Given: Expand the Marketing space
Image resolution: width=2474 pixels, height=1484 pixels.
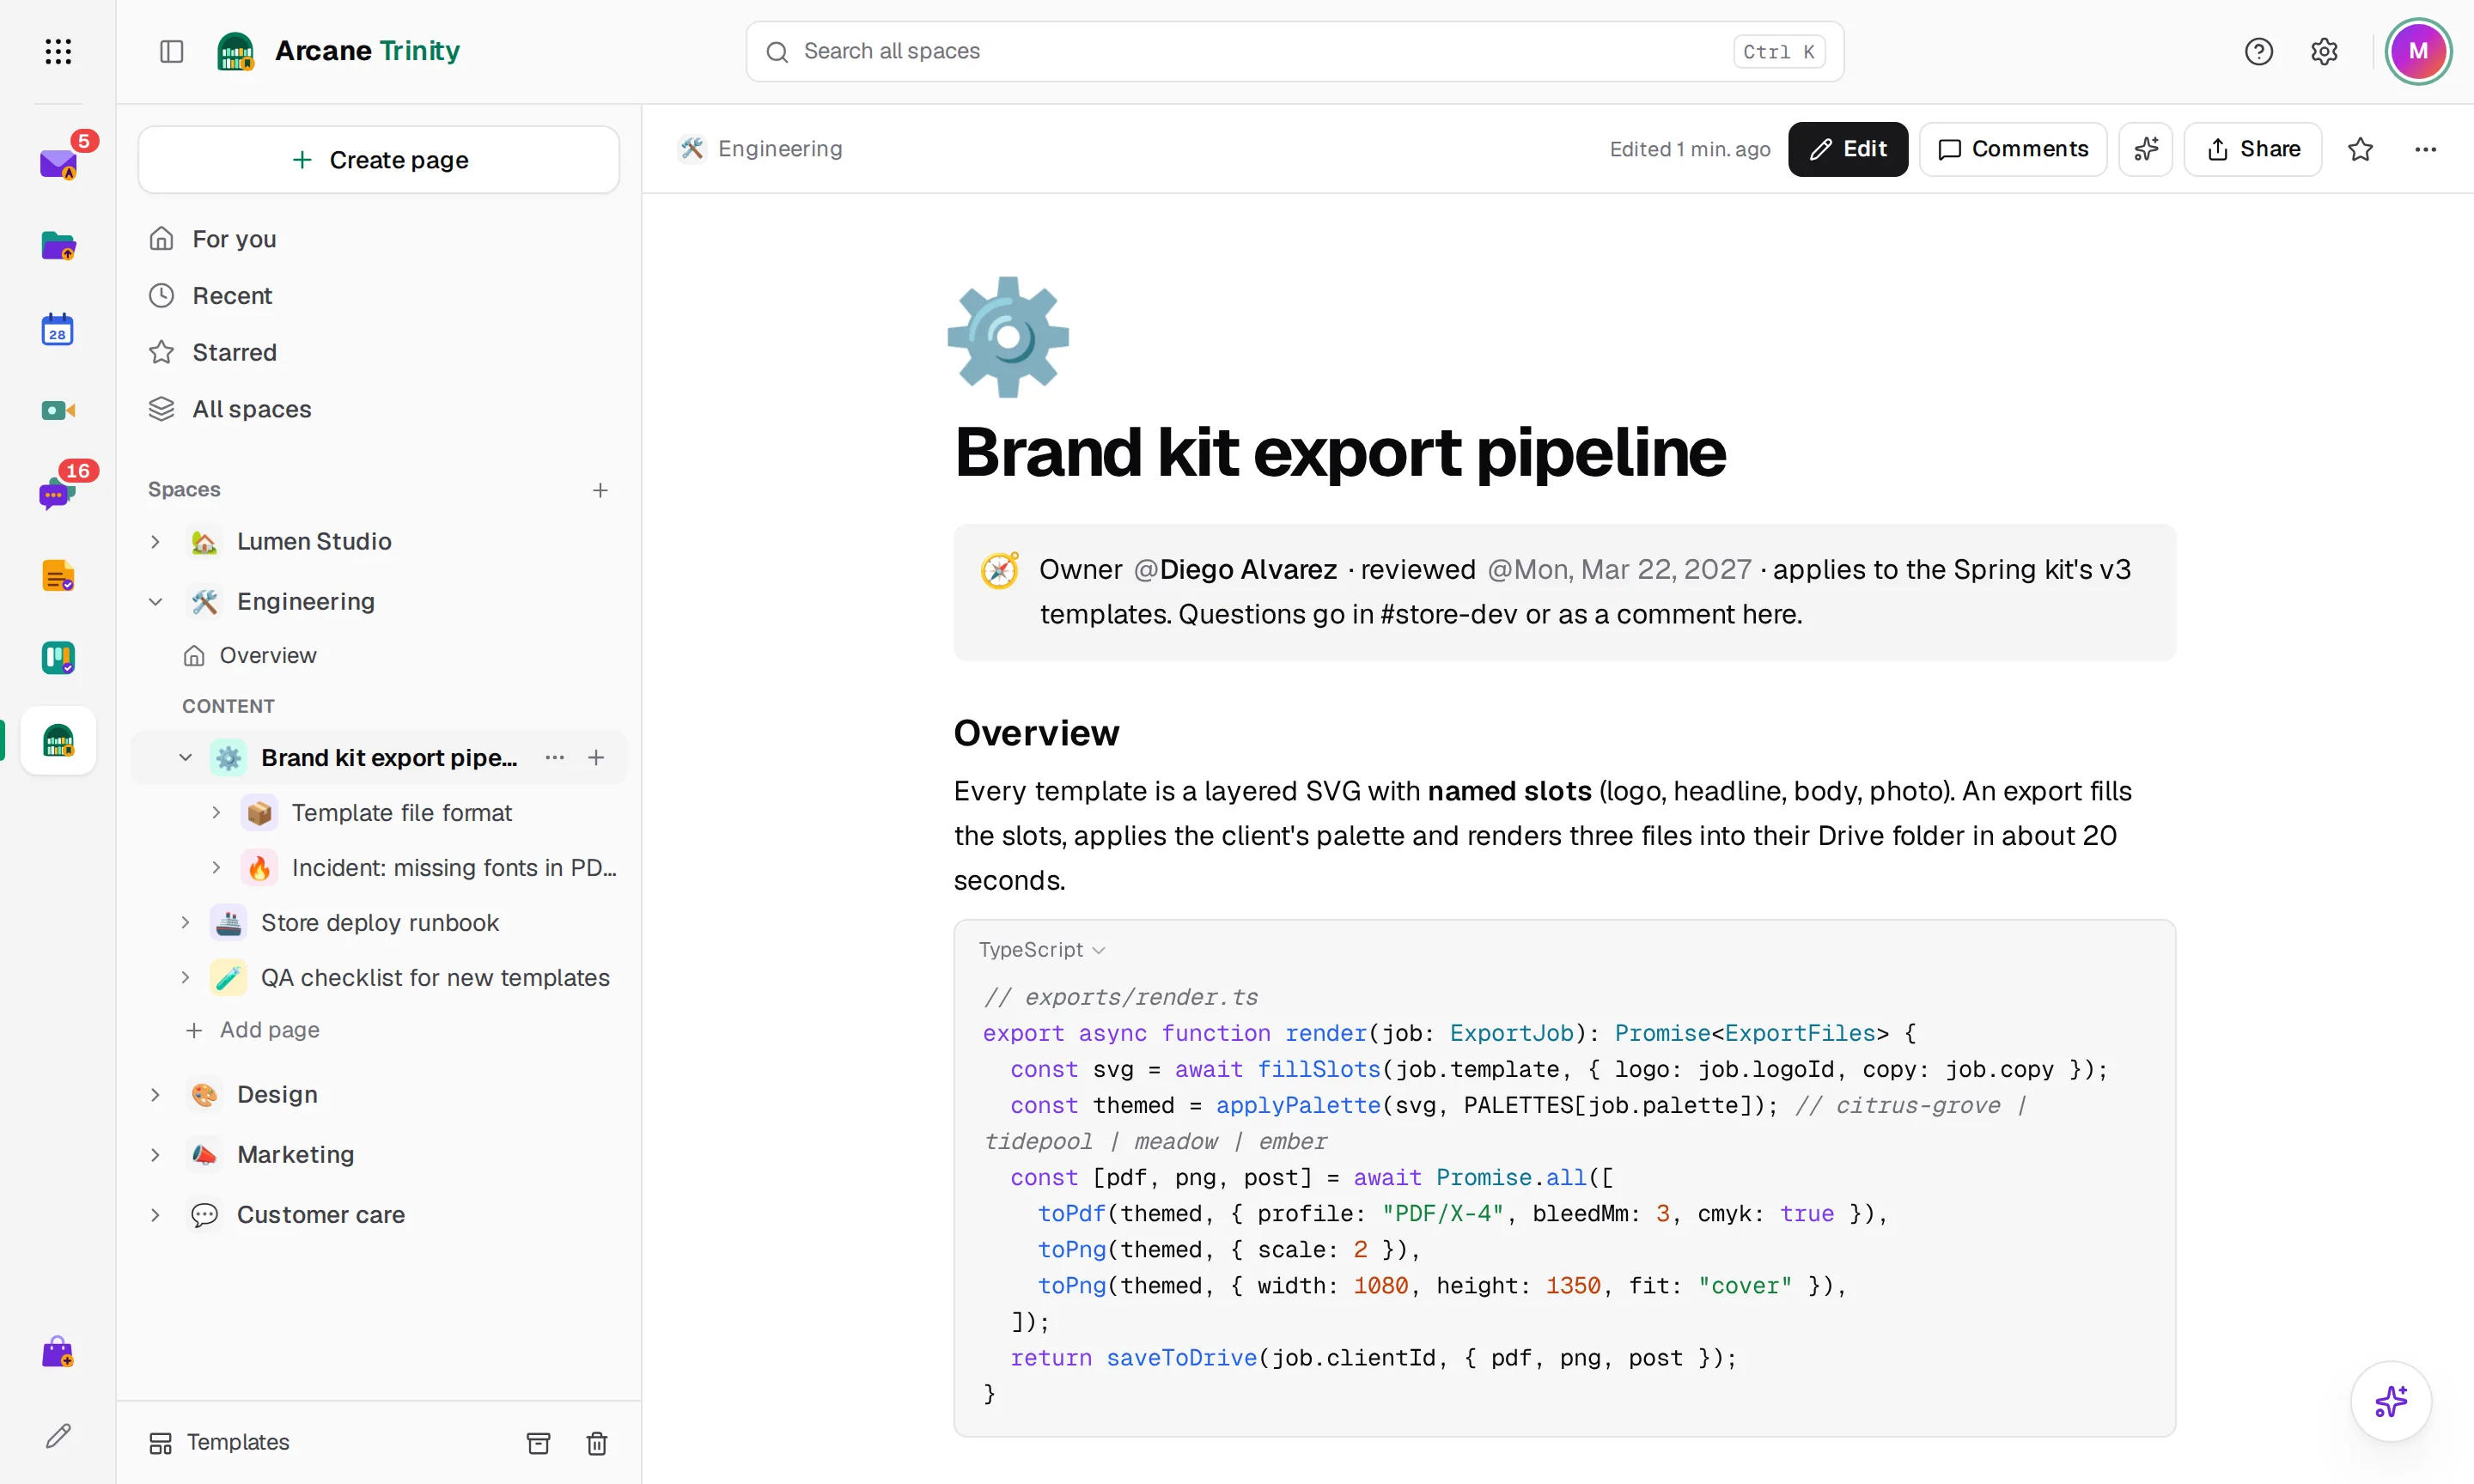Looking at the screenshot, I should coord(155,1154).
